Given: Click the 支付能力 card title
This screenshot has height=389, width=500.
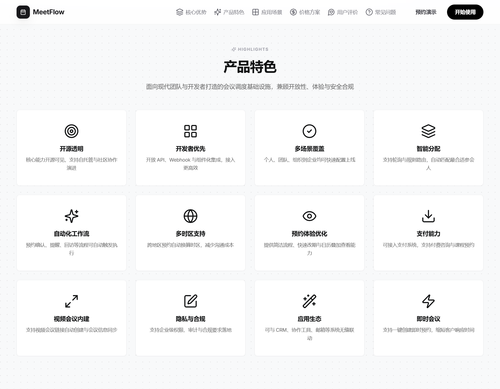Looking at the screenshot, I should 428,234.
